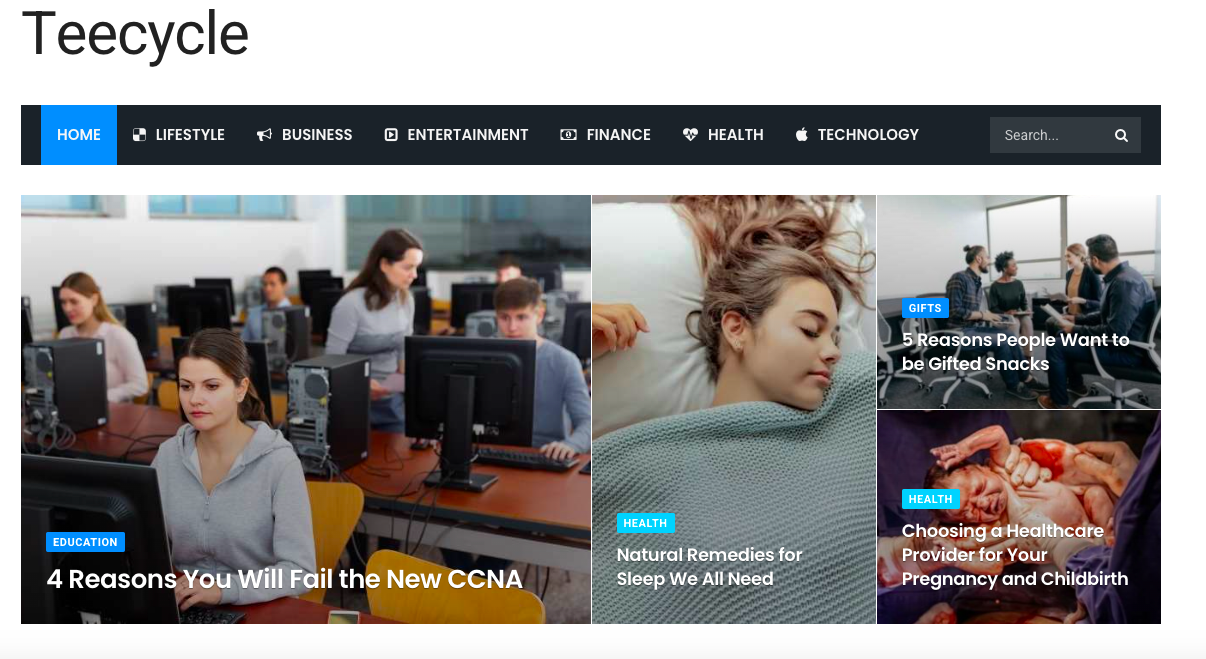Select the Education category tag

[85, 542]
